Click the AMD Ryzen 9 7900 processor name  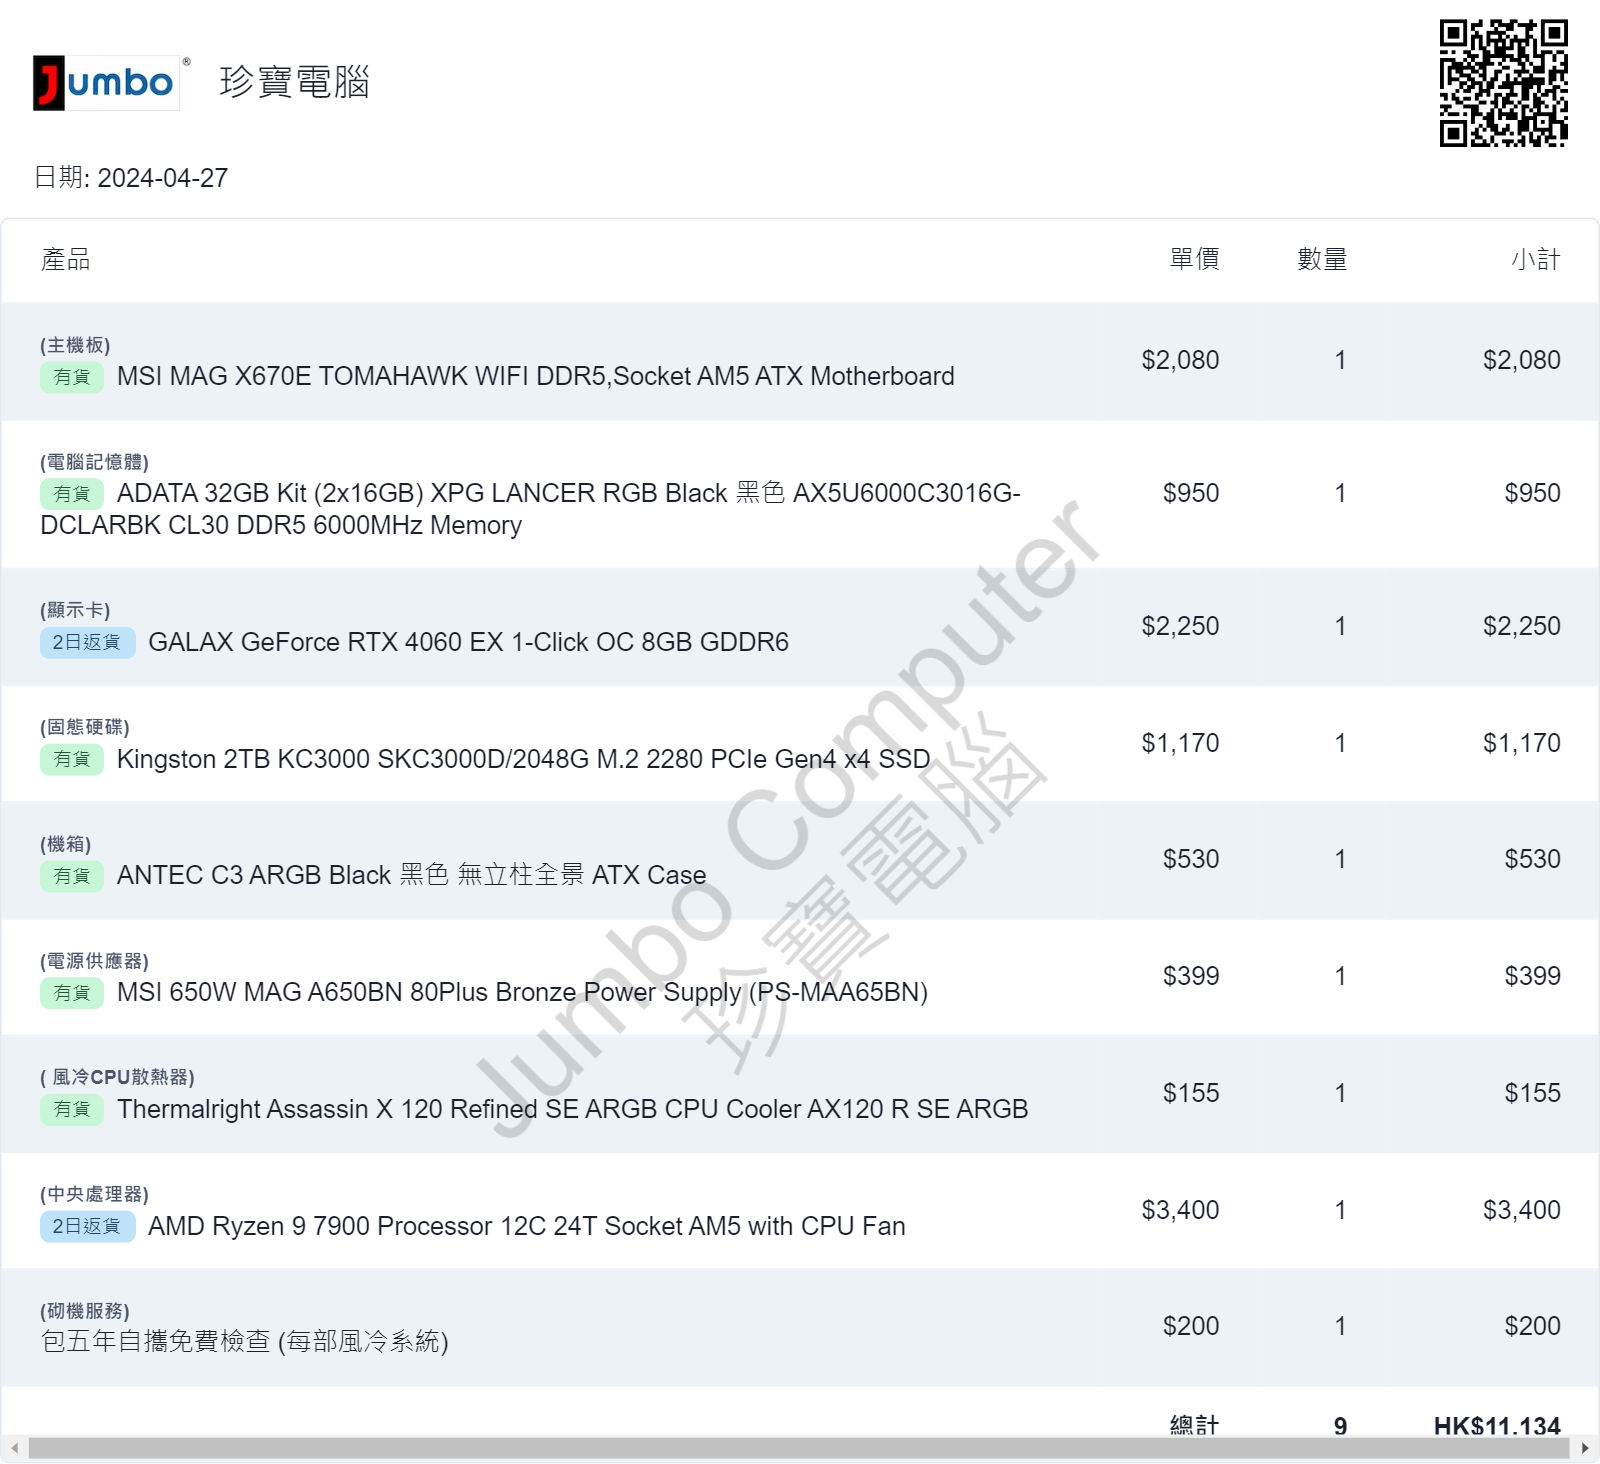(x=527, y=1226)
